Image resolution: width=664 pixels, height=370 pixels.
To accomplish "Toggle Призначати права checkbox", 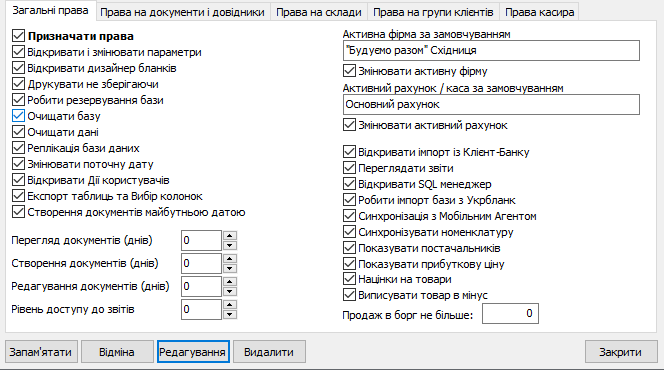I will click(x=18, y=36).
